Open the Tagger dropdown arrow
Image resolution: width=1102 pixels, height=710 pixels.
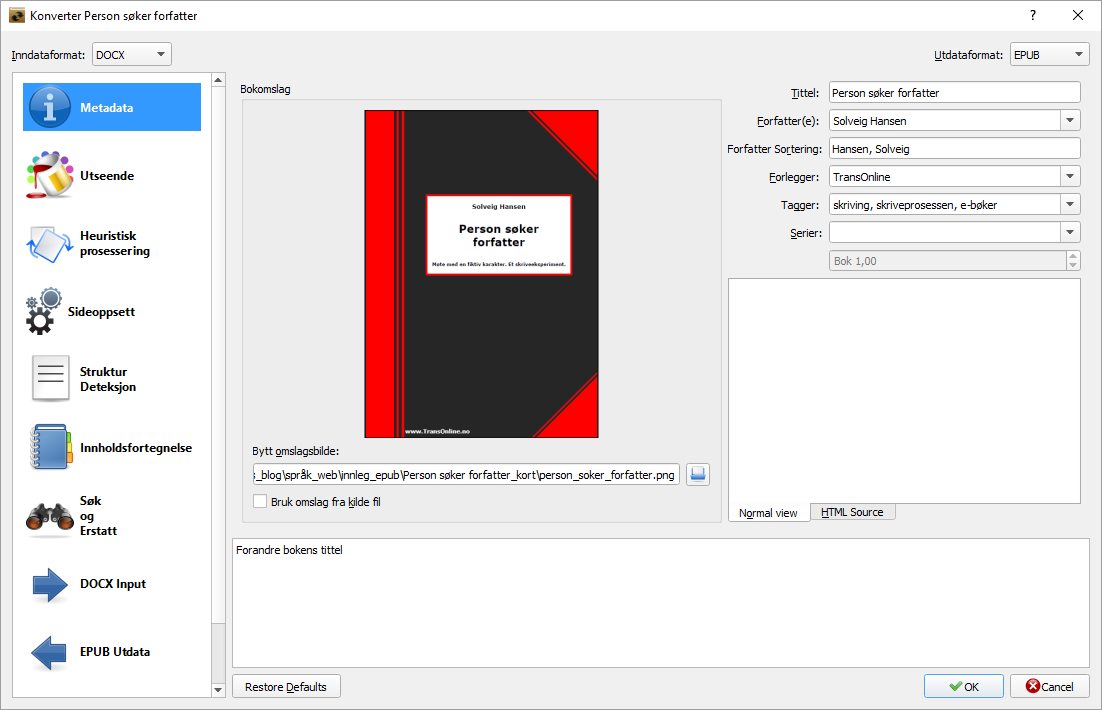coord(1071,205)
